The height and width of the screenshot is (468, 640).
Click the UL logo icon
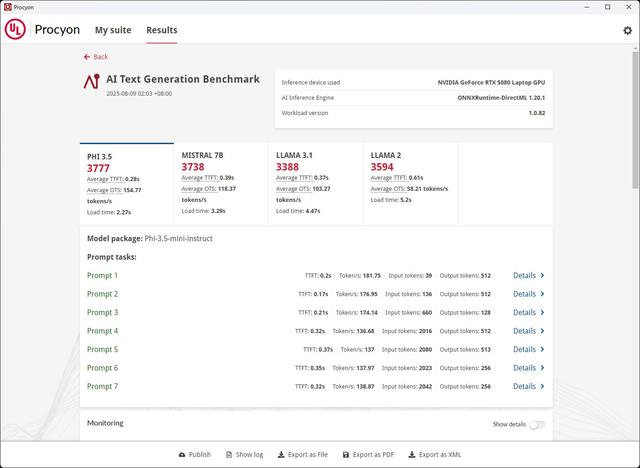[15, 29]
